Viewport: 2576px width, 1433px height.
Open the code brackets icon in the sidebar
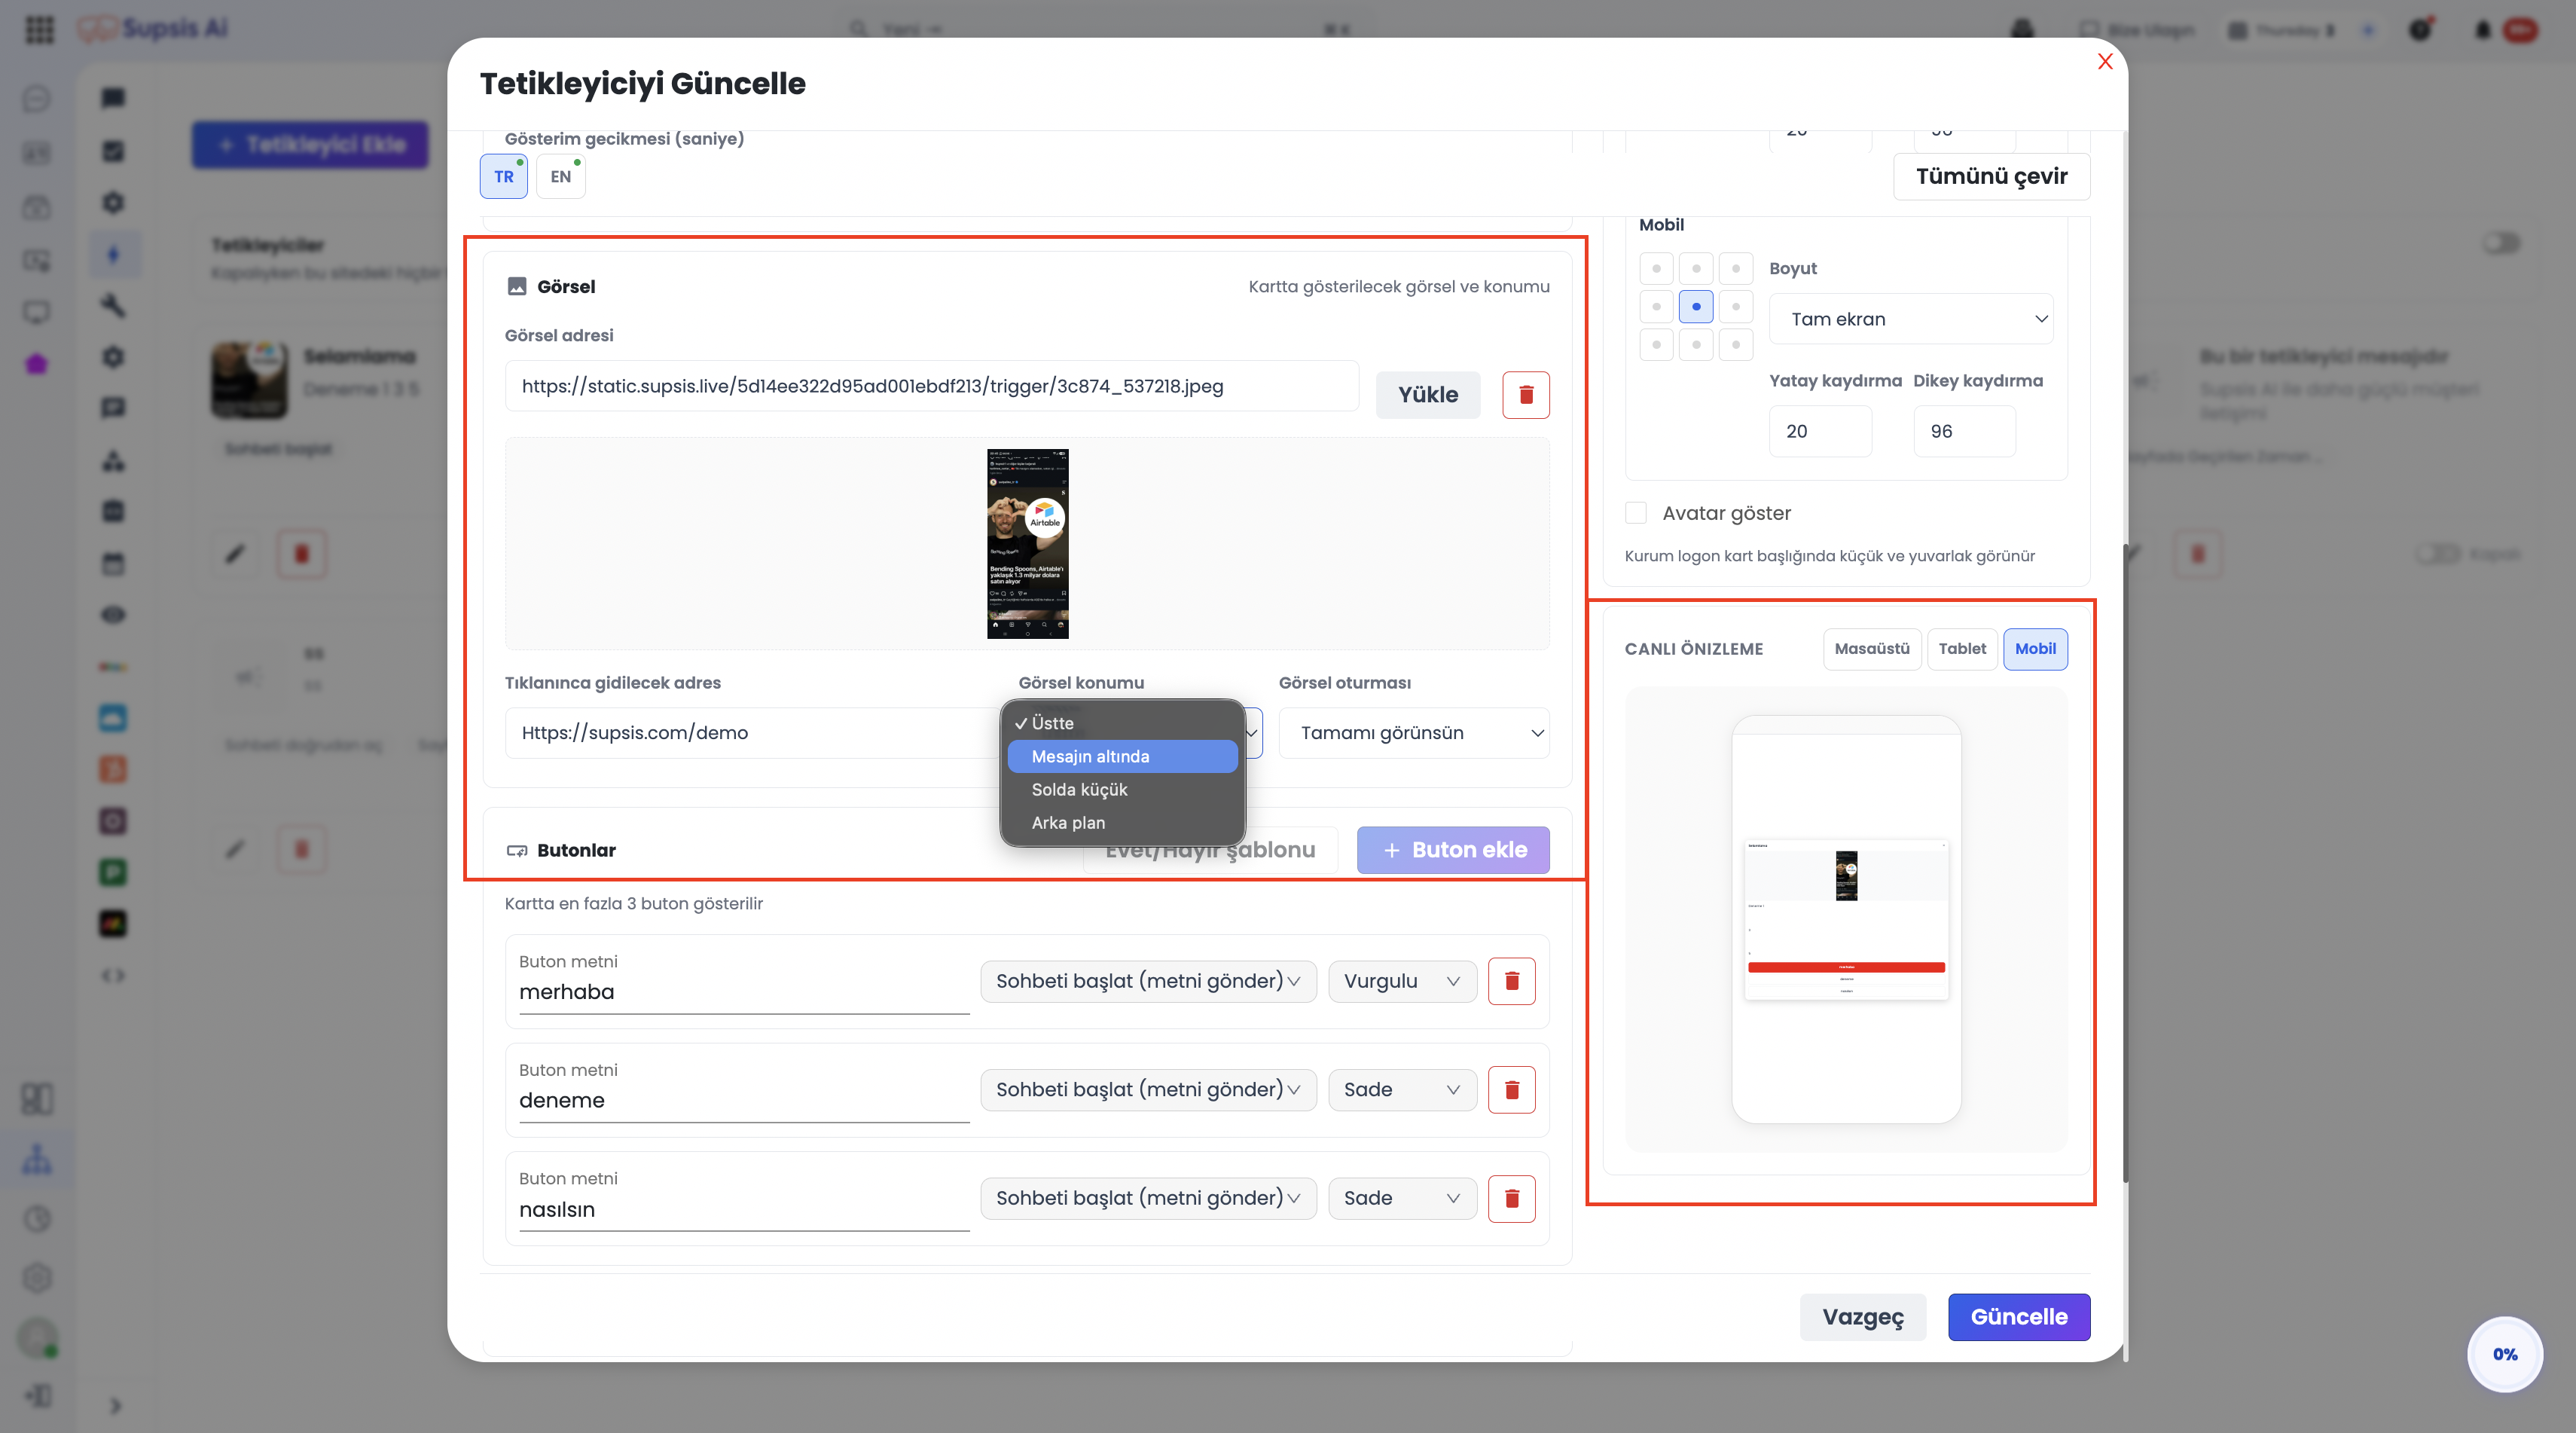coord(113,975)
